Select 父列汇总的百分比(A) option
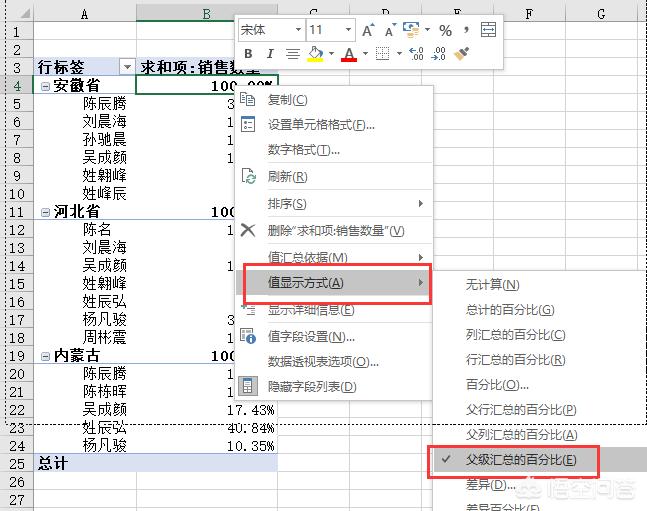Image resolution: width=647 pixels, height=511 pixels. click(x=538, y=435)
